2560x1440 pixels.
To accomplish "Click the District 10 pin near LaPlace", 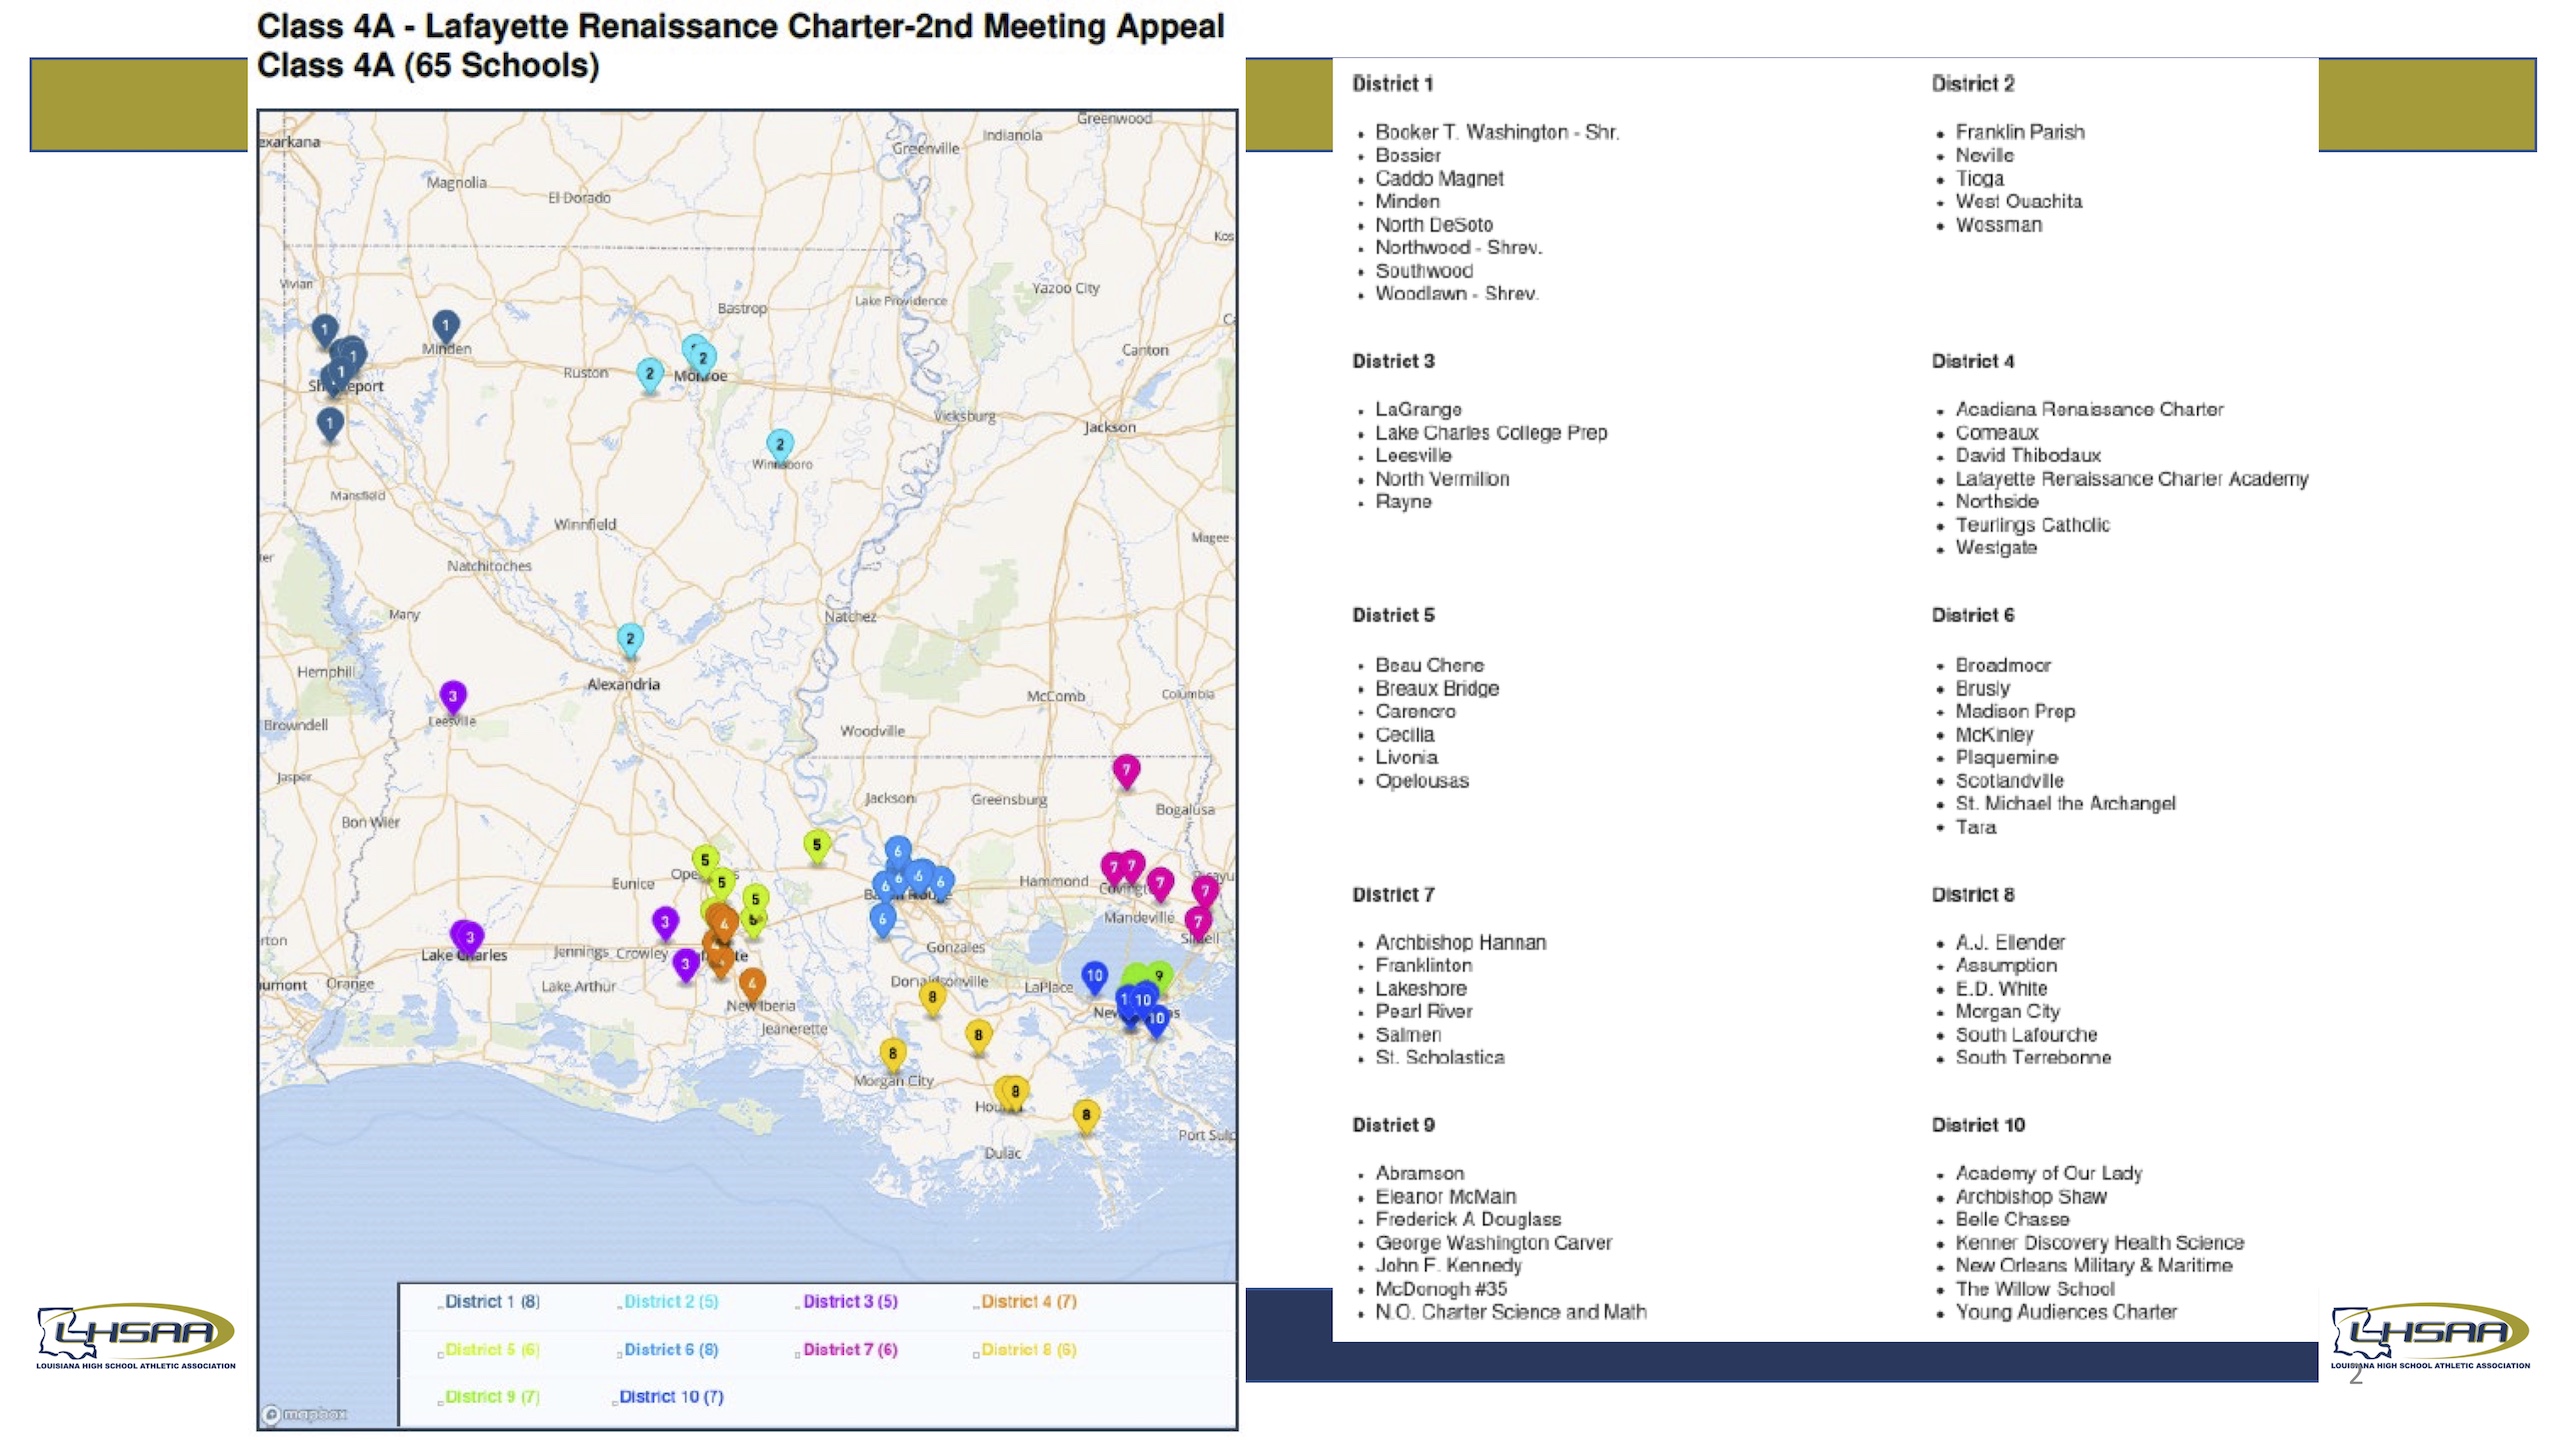I will point(1094,975).
